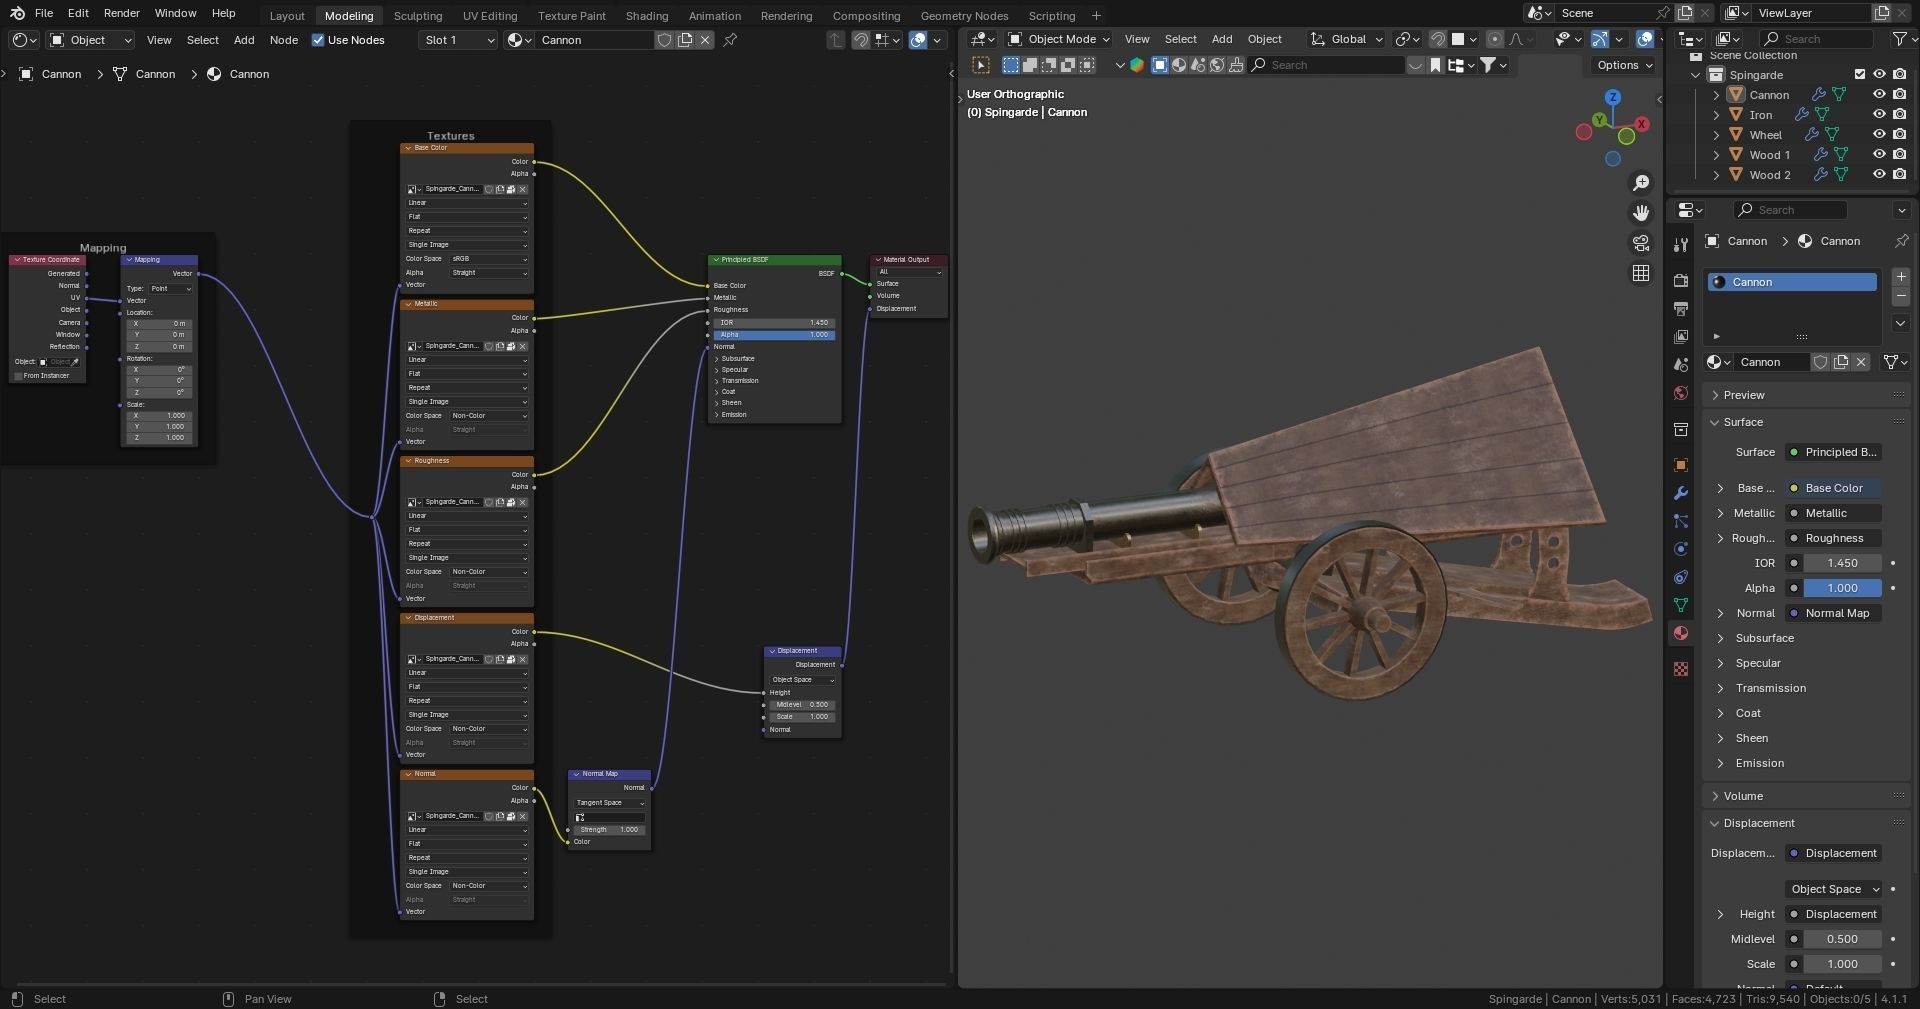
Task: Click the viewport zoom magnifier icon
Action: click(x=1641, y=183)
